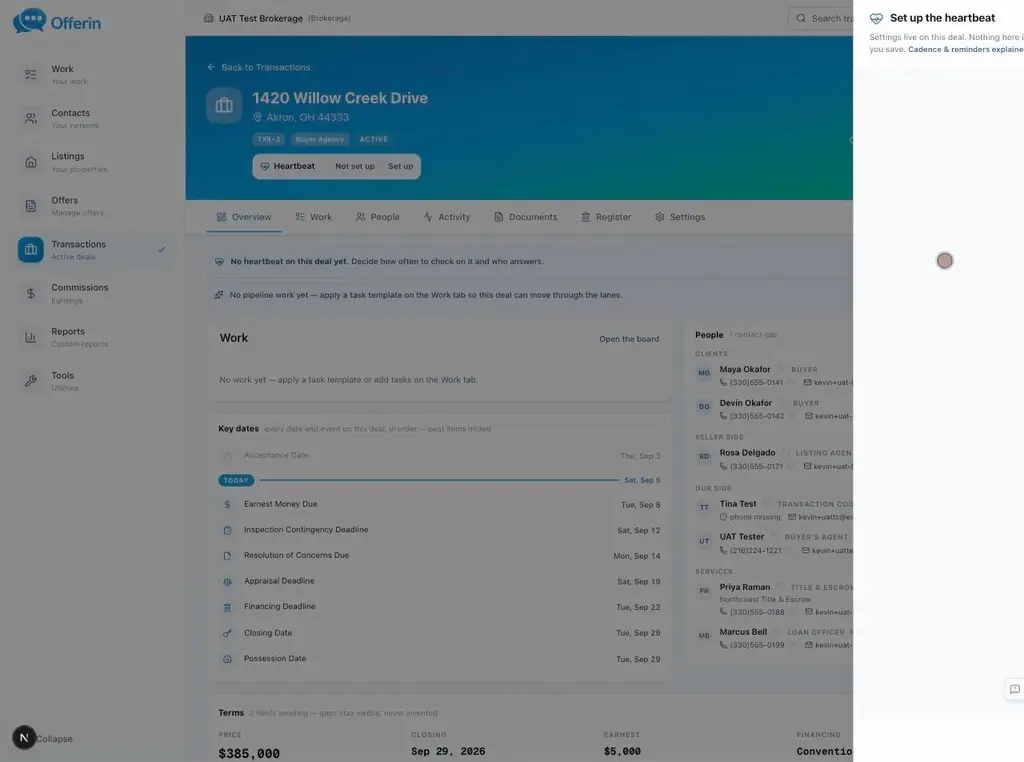
Task: Open Maya Okafor contact
Action: [x=745, y=369]
